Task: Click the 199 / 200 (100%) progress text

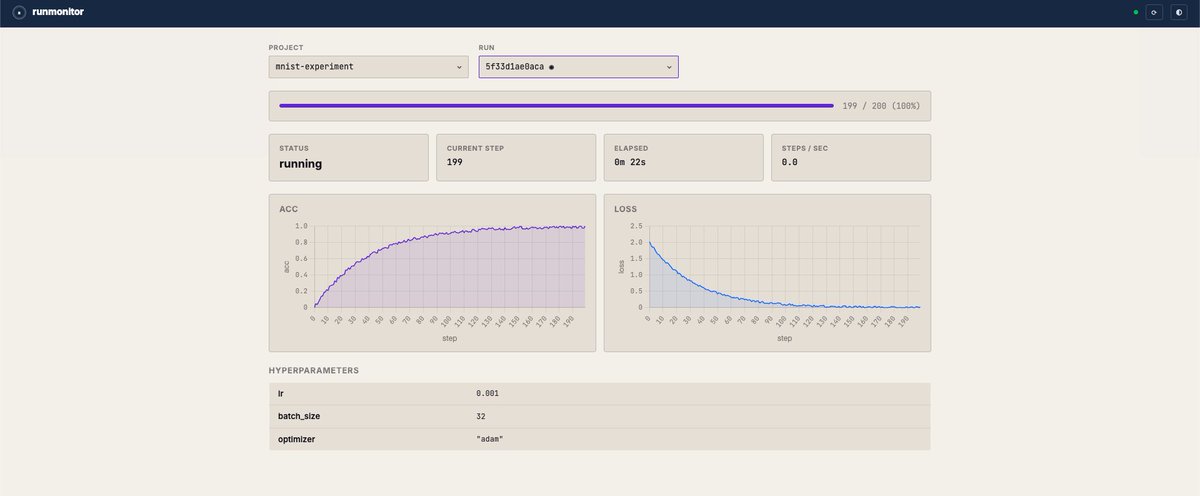Action: tap(881, 105)
